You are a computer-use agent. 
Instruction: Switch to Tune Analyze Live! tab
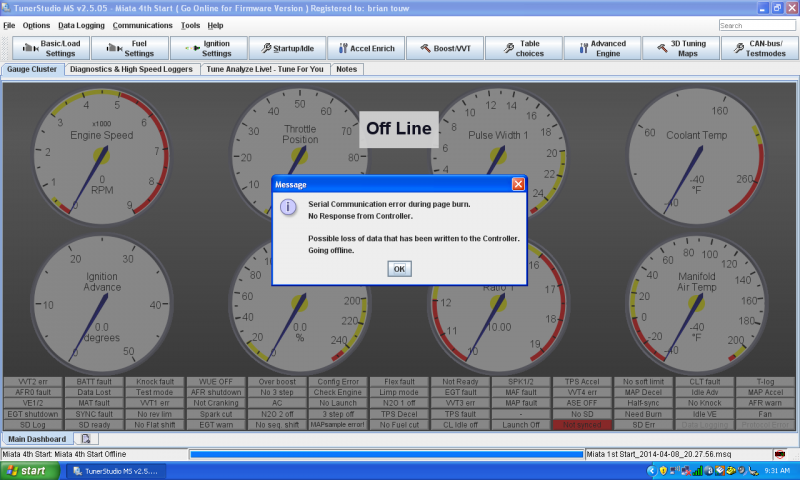point(265,69)
